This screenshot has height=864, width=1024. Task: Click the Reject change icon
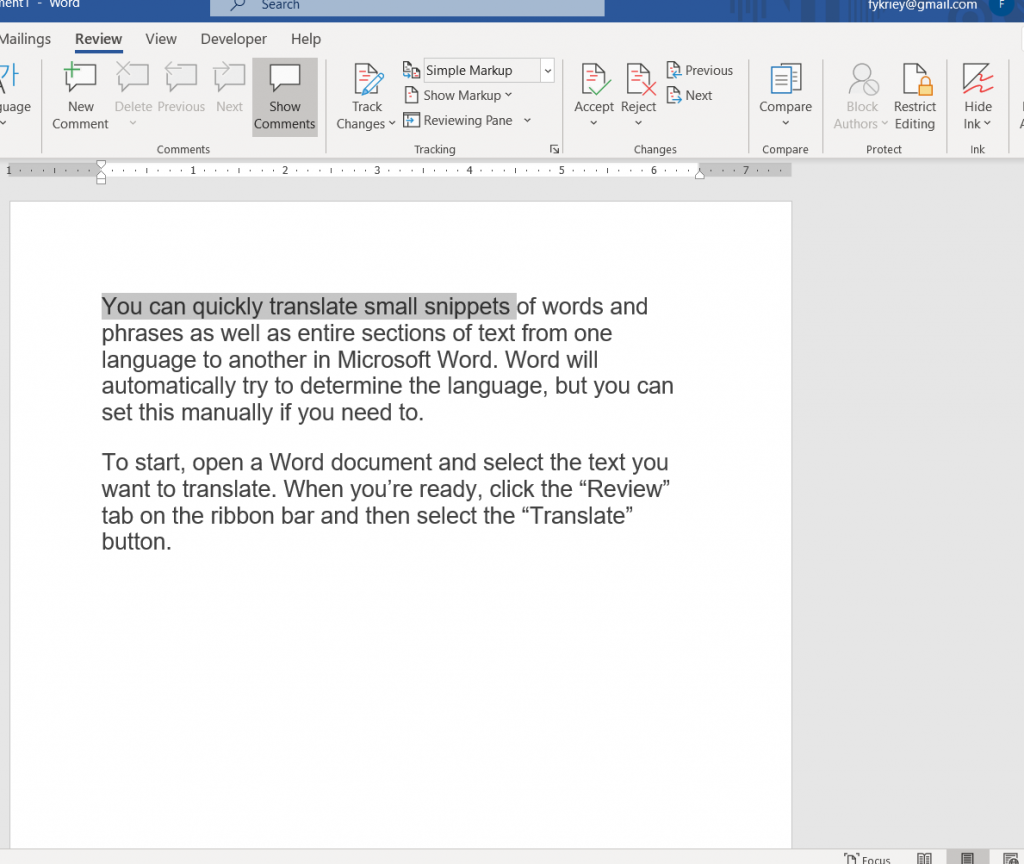[638, 80]
